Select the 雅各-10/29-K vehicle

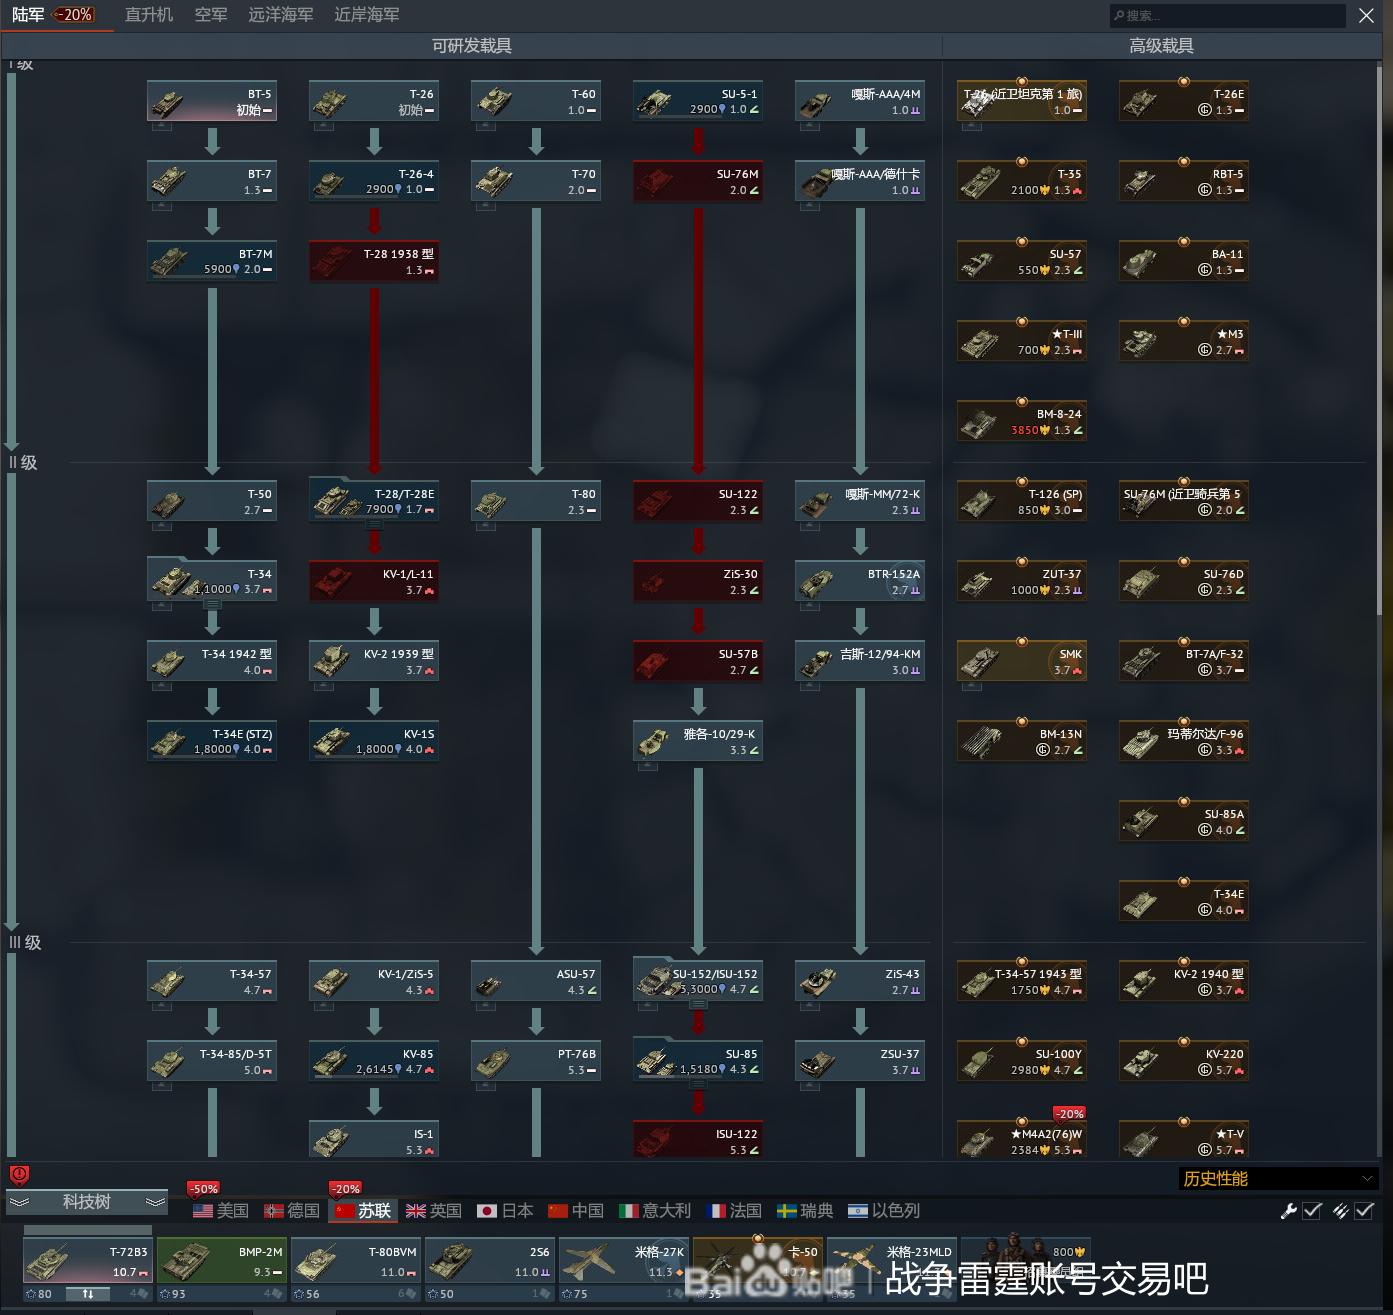(x=698, y=741)
